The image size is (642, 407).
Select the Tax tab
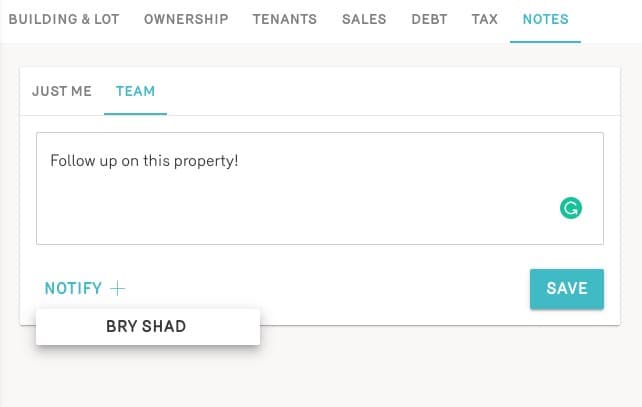point(485,19)
